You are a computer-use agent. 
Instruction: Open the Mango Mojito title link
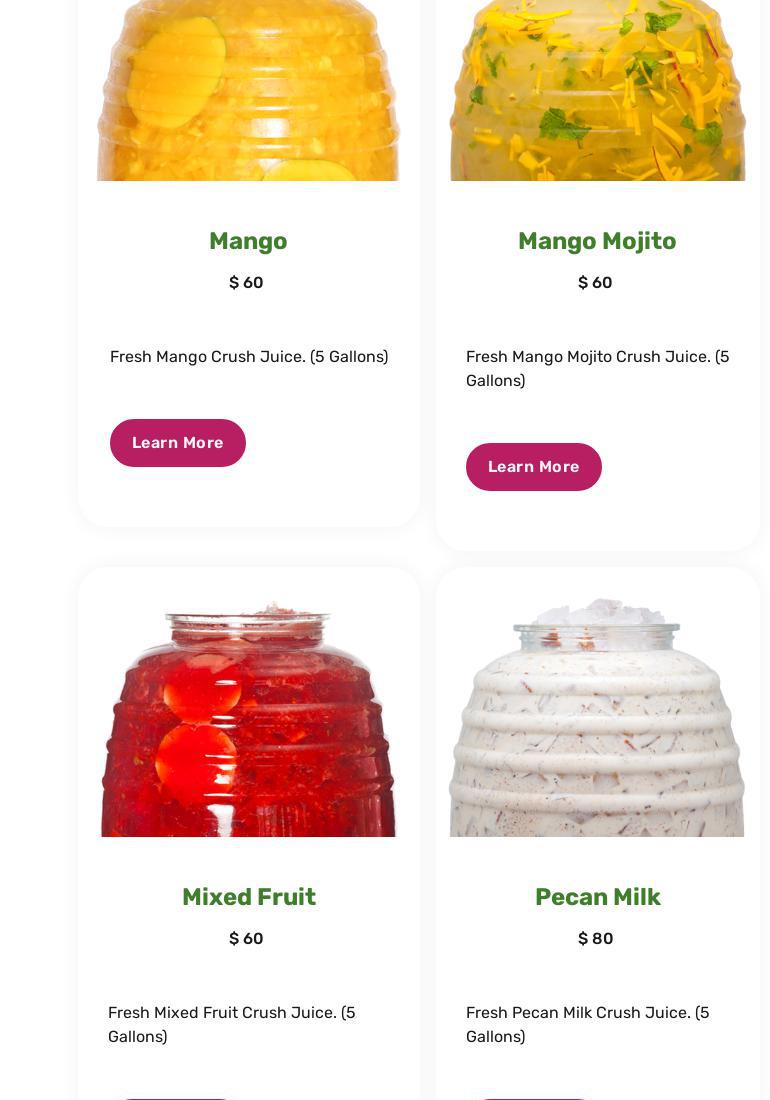click(x=597, y=241)
